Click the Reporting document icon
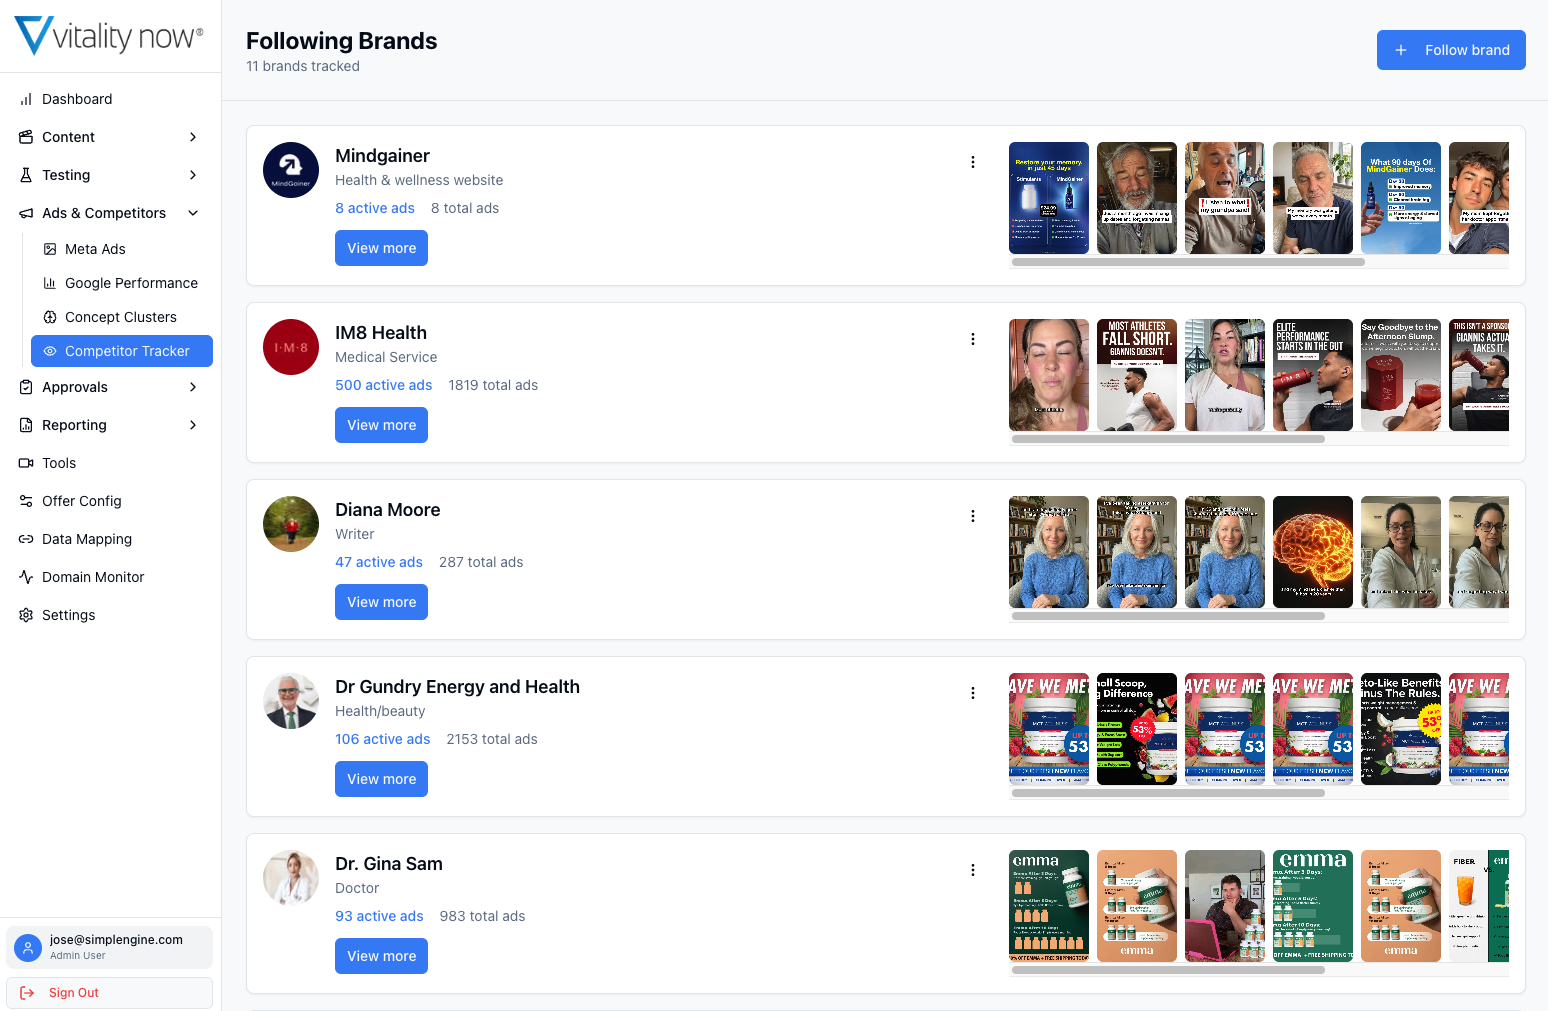Image resolution: width=1548 pixels, height=1011 pixels. point(26,425)
